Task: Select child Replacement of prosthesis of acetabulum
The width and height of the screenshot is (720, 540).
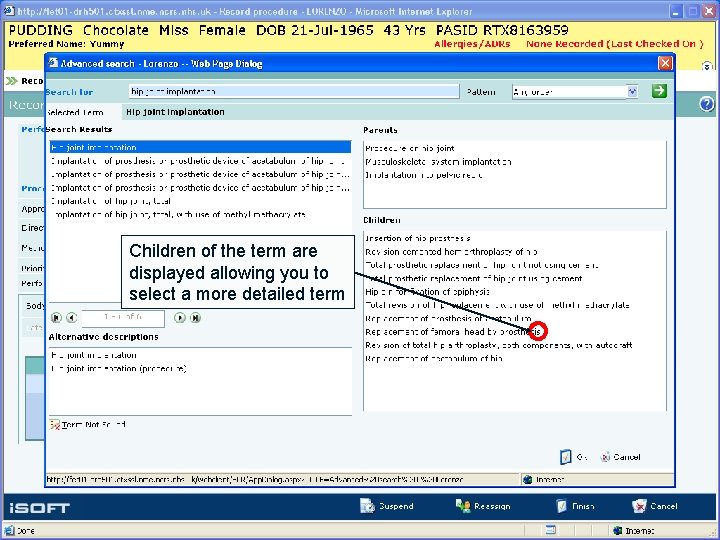Action: [x=448, y=318]
